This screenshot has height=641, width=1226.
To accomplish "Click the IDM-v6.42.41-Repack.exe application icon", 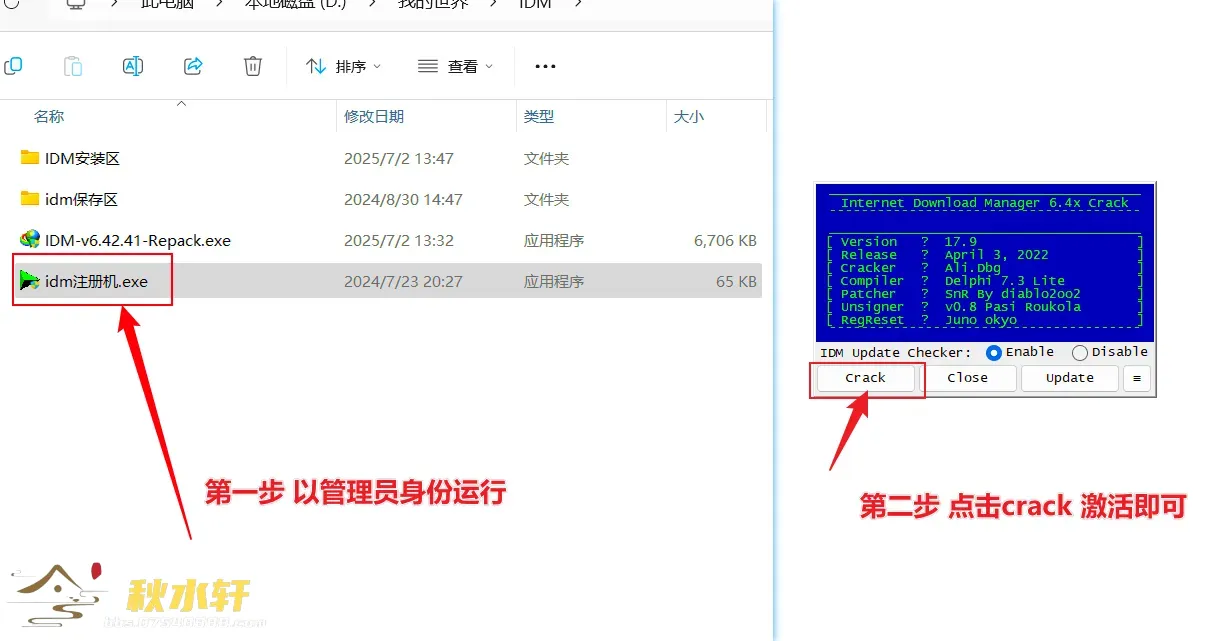I will 29,240.
